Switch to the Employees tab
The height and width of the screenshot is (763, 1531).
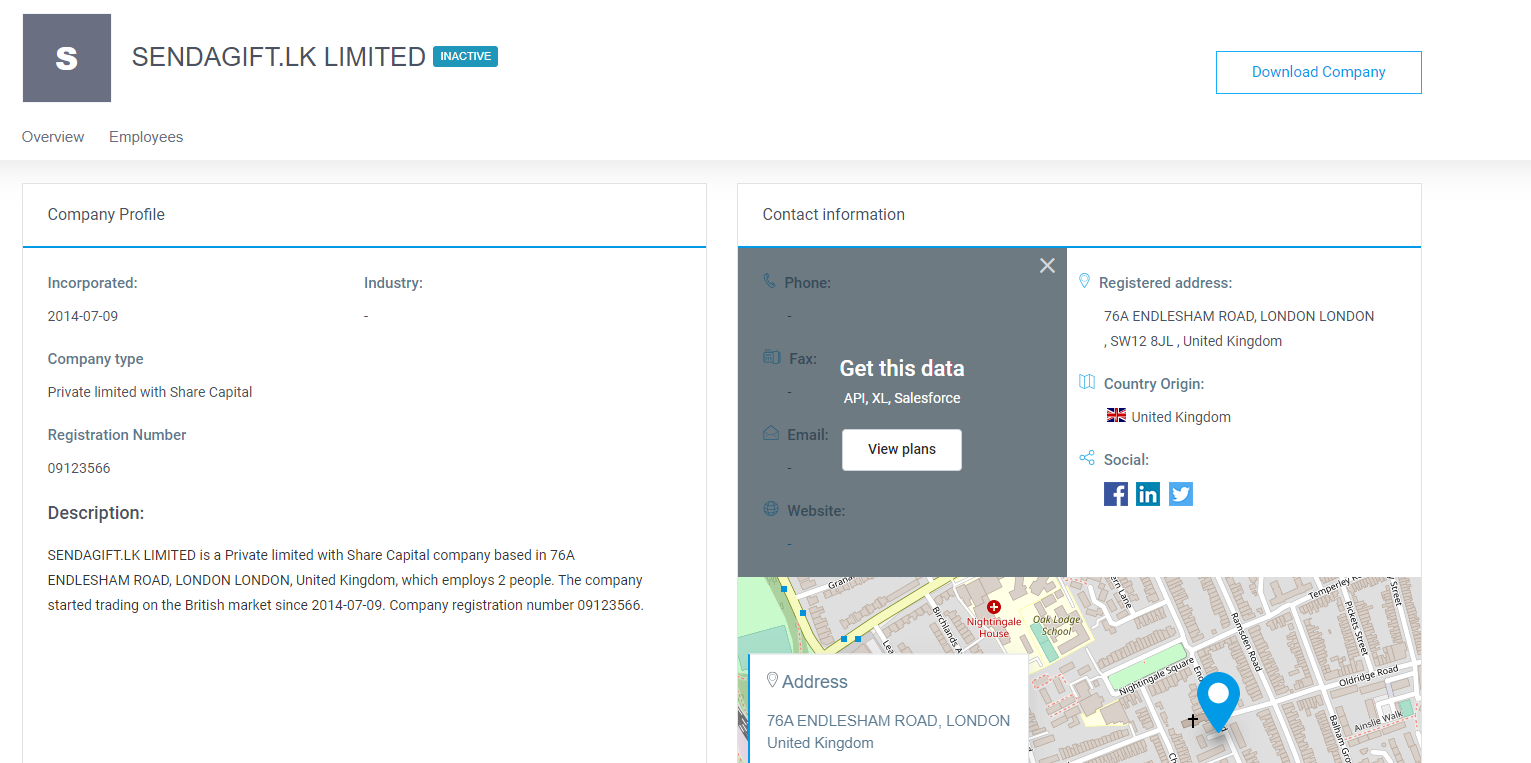(146, 137)
